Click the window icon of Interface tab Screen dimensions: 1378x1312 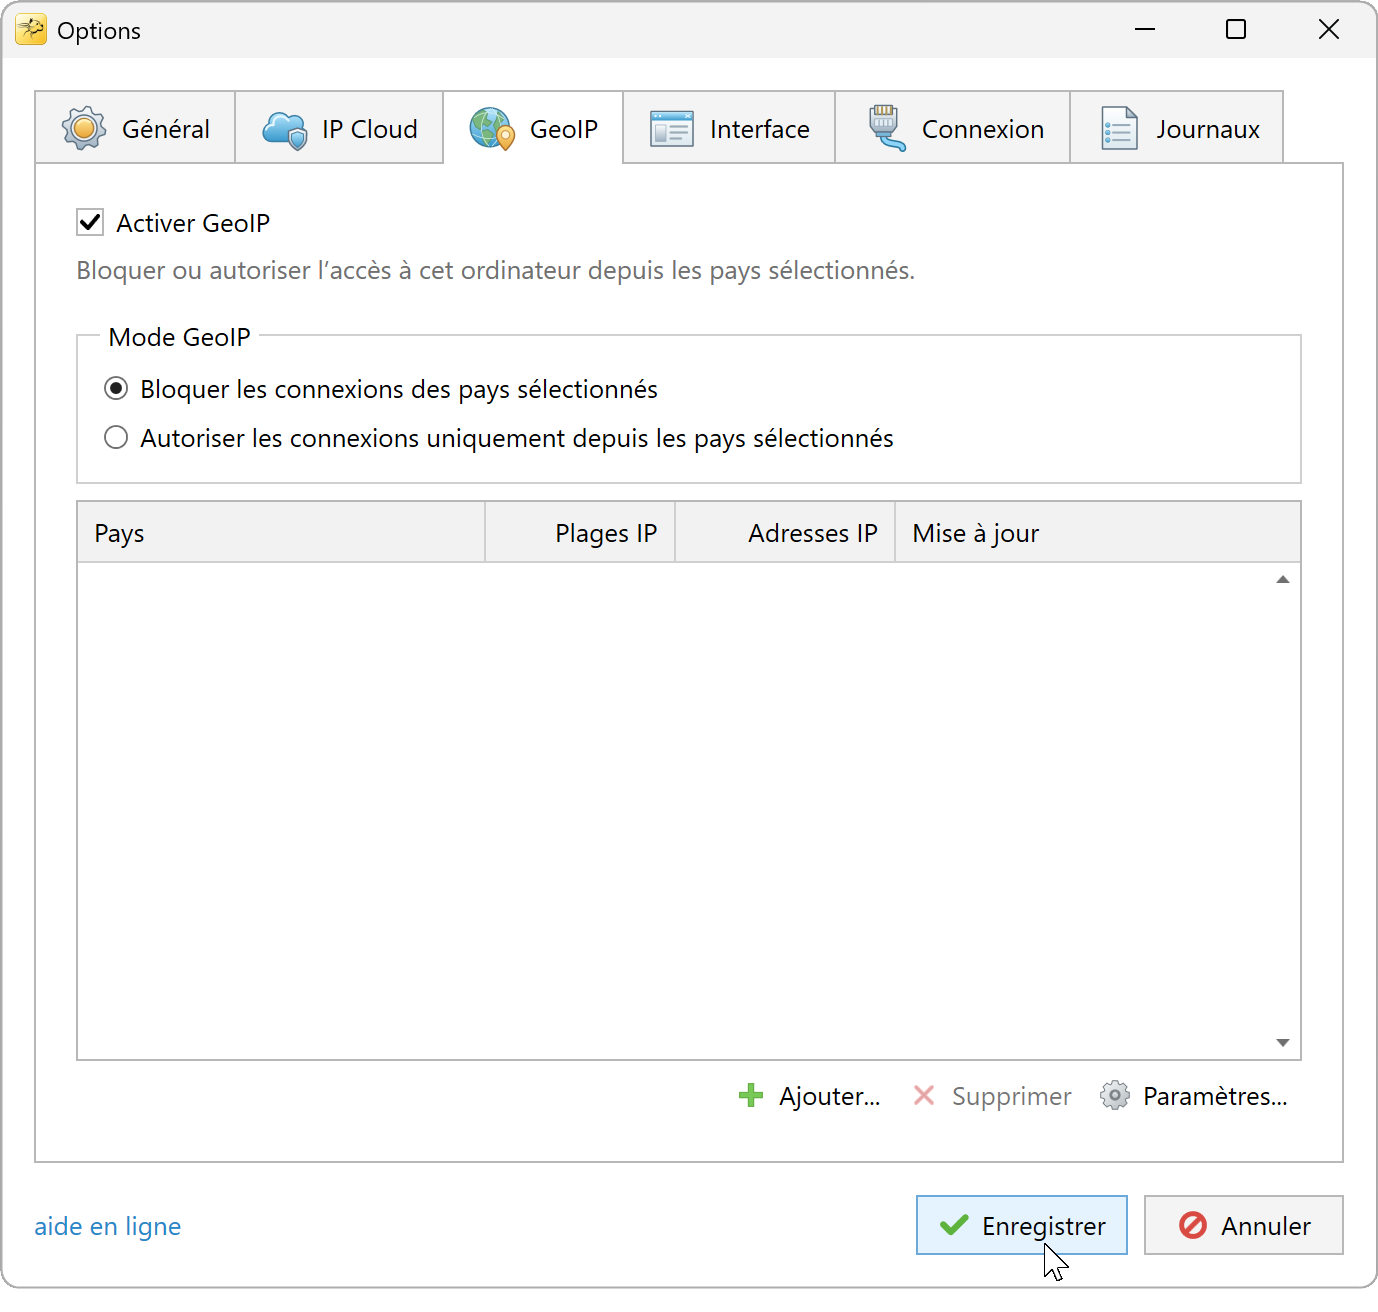pos(672,129)
